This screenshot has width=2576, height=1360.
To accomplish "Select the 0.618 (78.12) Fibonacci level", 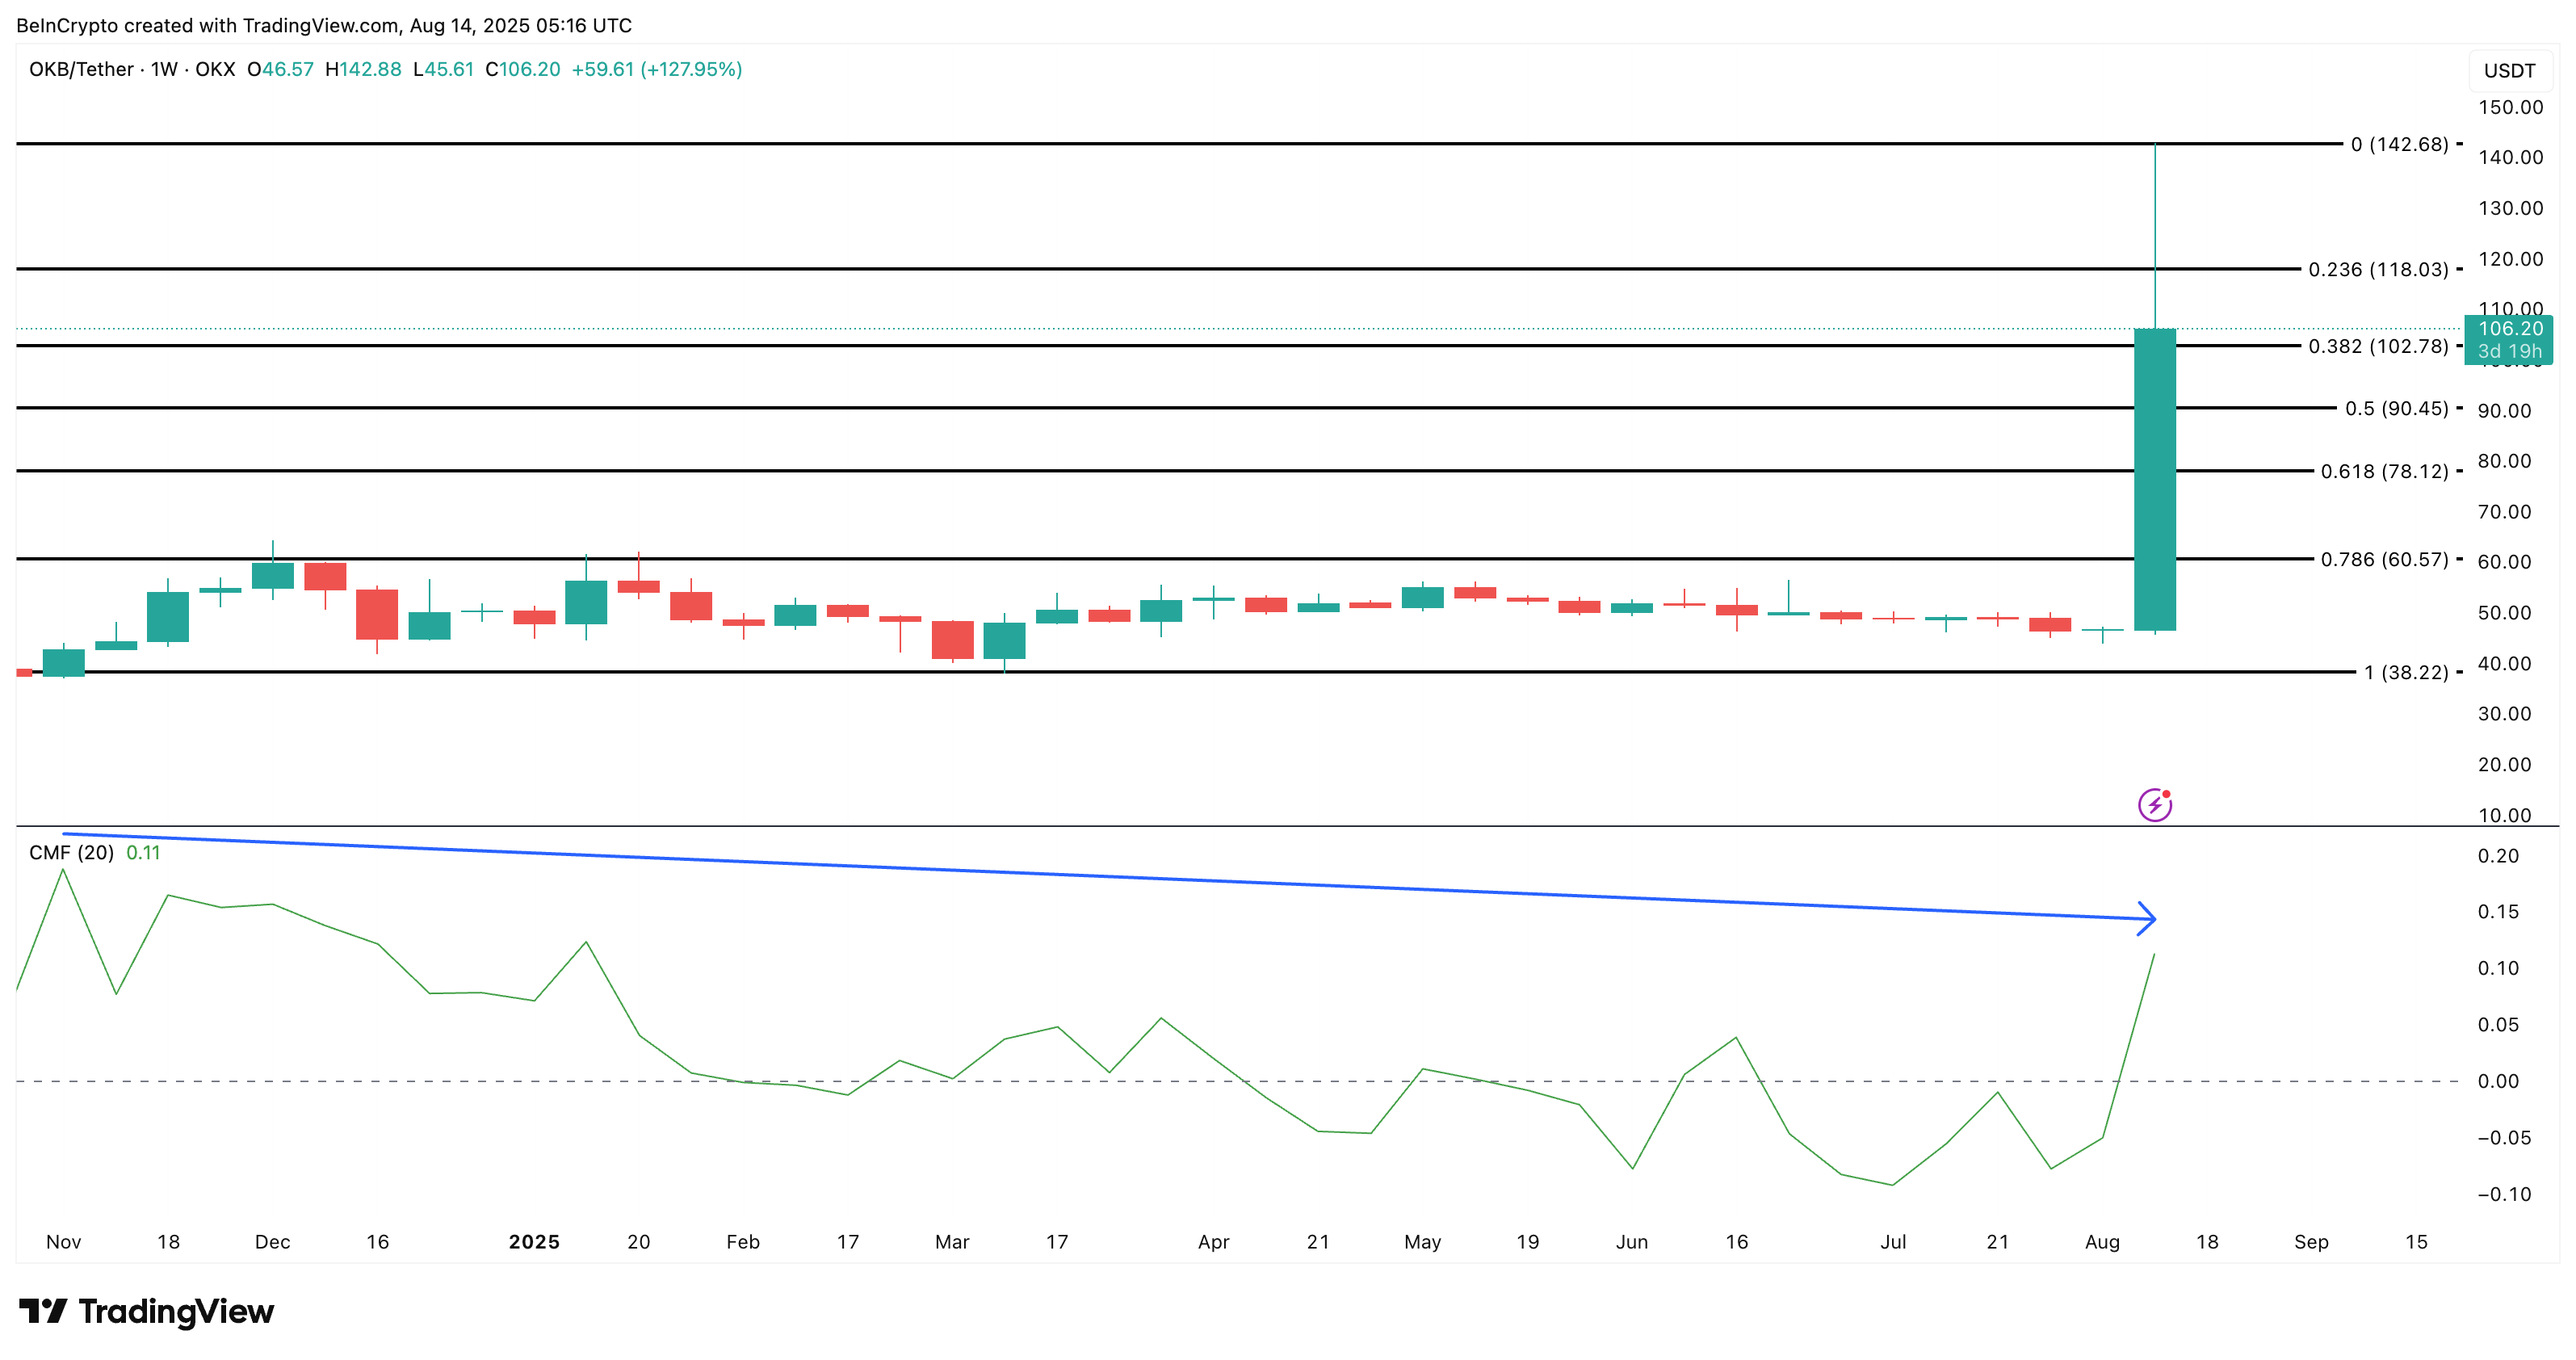I will [x=2384, y=472].
